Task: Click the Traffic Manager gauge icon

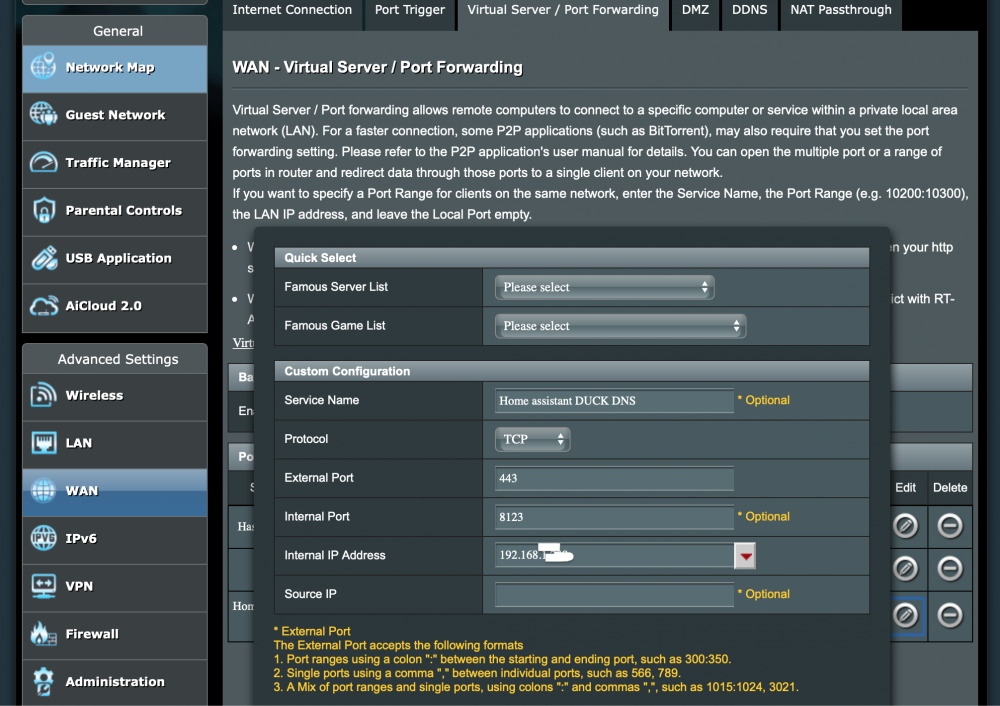Action: [44, 162]
